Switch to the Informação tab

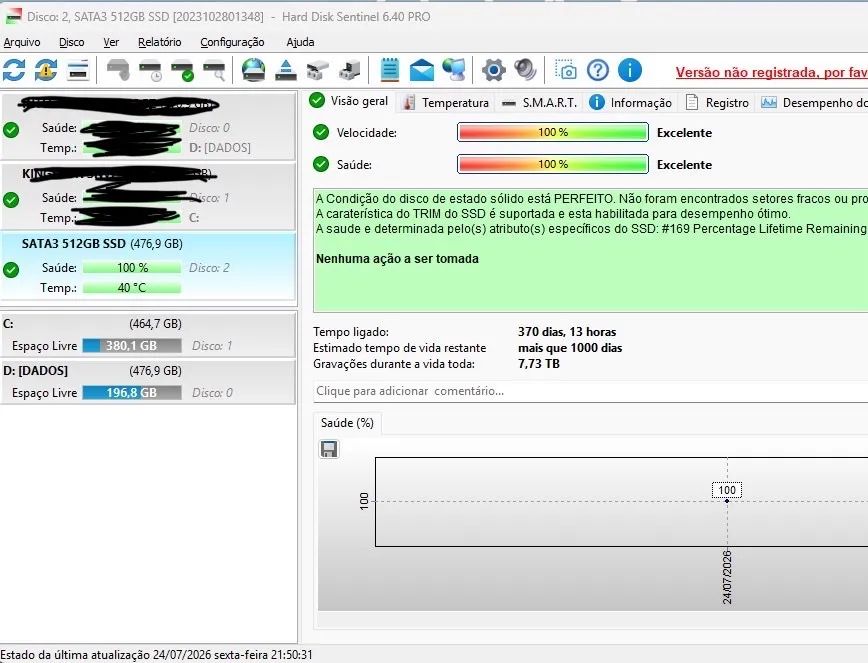point(631,103)
